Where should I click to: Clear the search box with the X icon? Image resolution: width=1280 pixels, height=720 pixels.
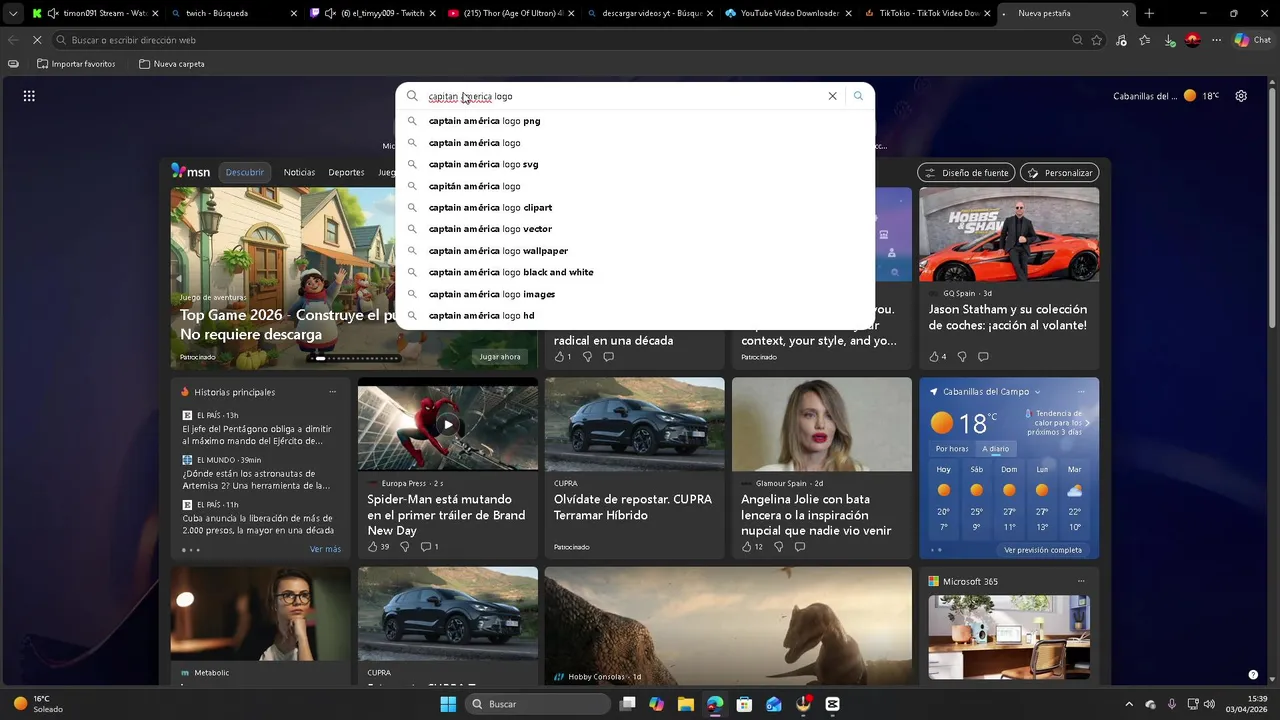click(832, 96)
